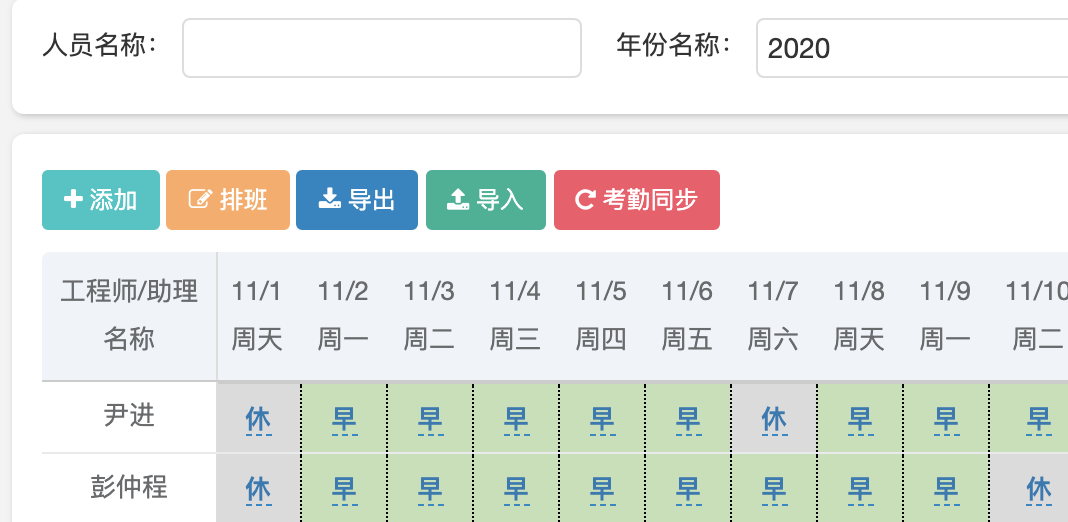Click 彭仲程's 休 shift on 11/10
The image size is (1068, 522).
point(1039,489)
